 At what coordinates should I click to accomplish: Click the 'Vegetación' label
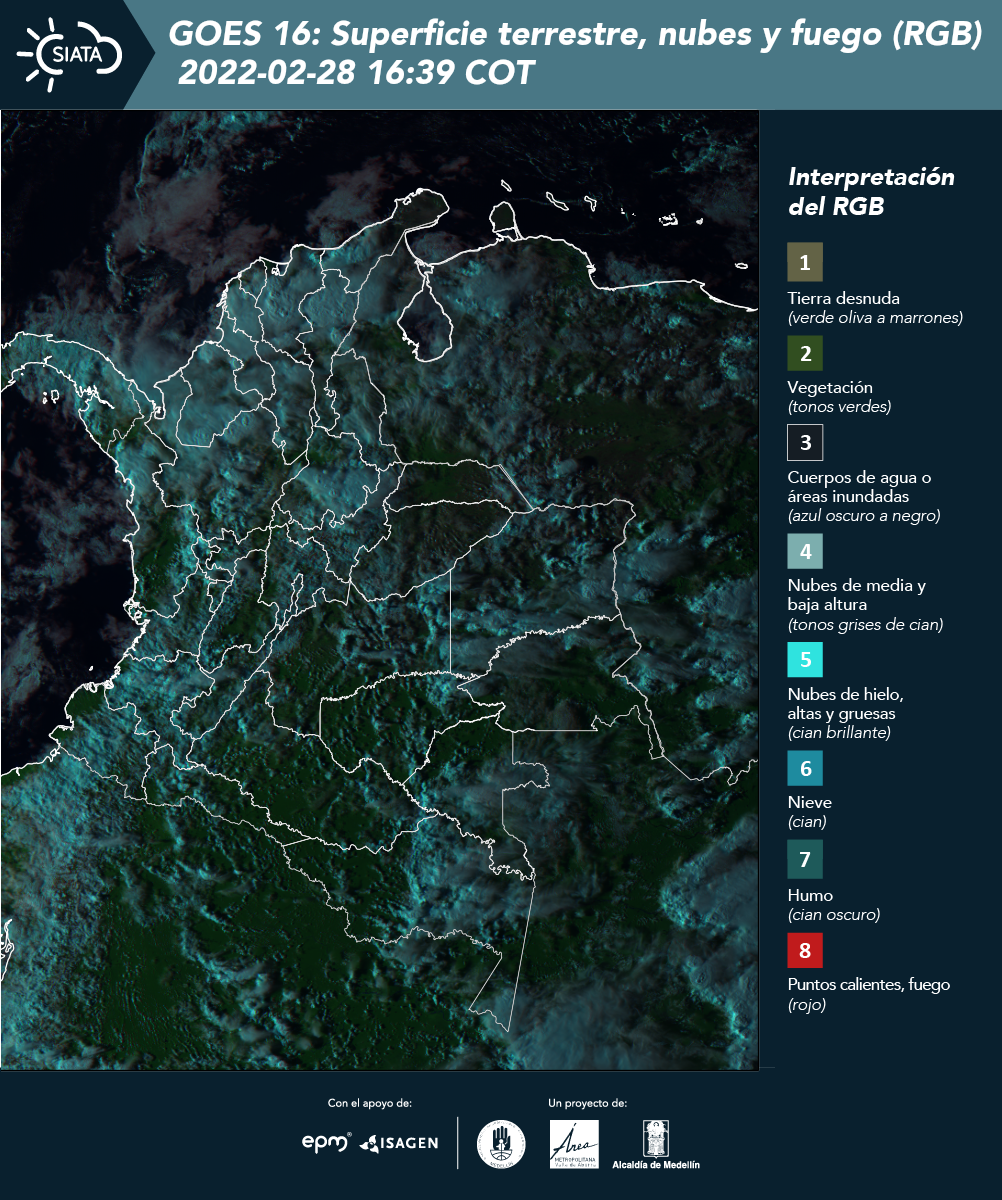(x=830, y=387)
